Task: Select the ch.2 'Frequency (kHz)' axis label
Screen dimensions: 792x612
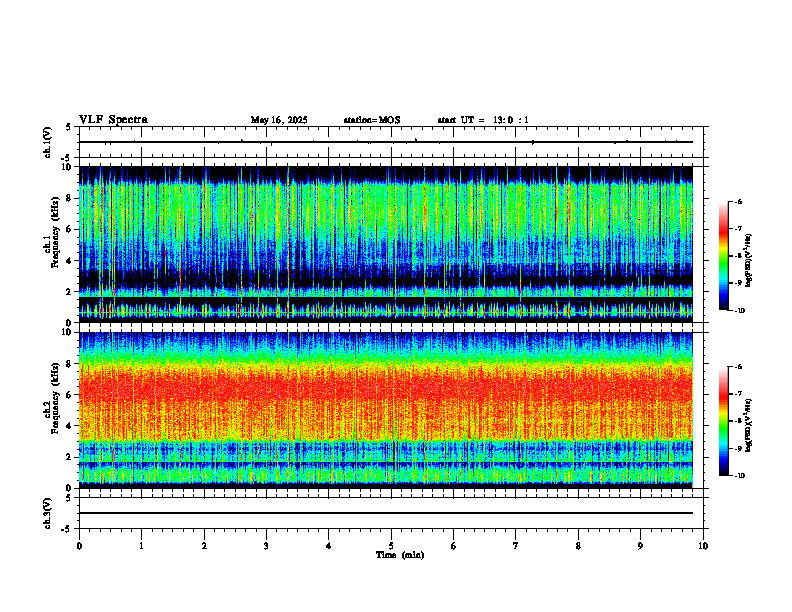Action: pos(55,398)
